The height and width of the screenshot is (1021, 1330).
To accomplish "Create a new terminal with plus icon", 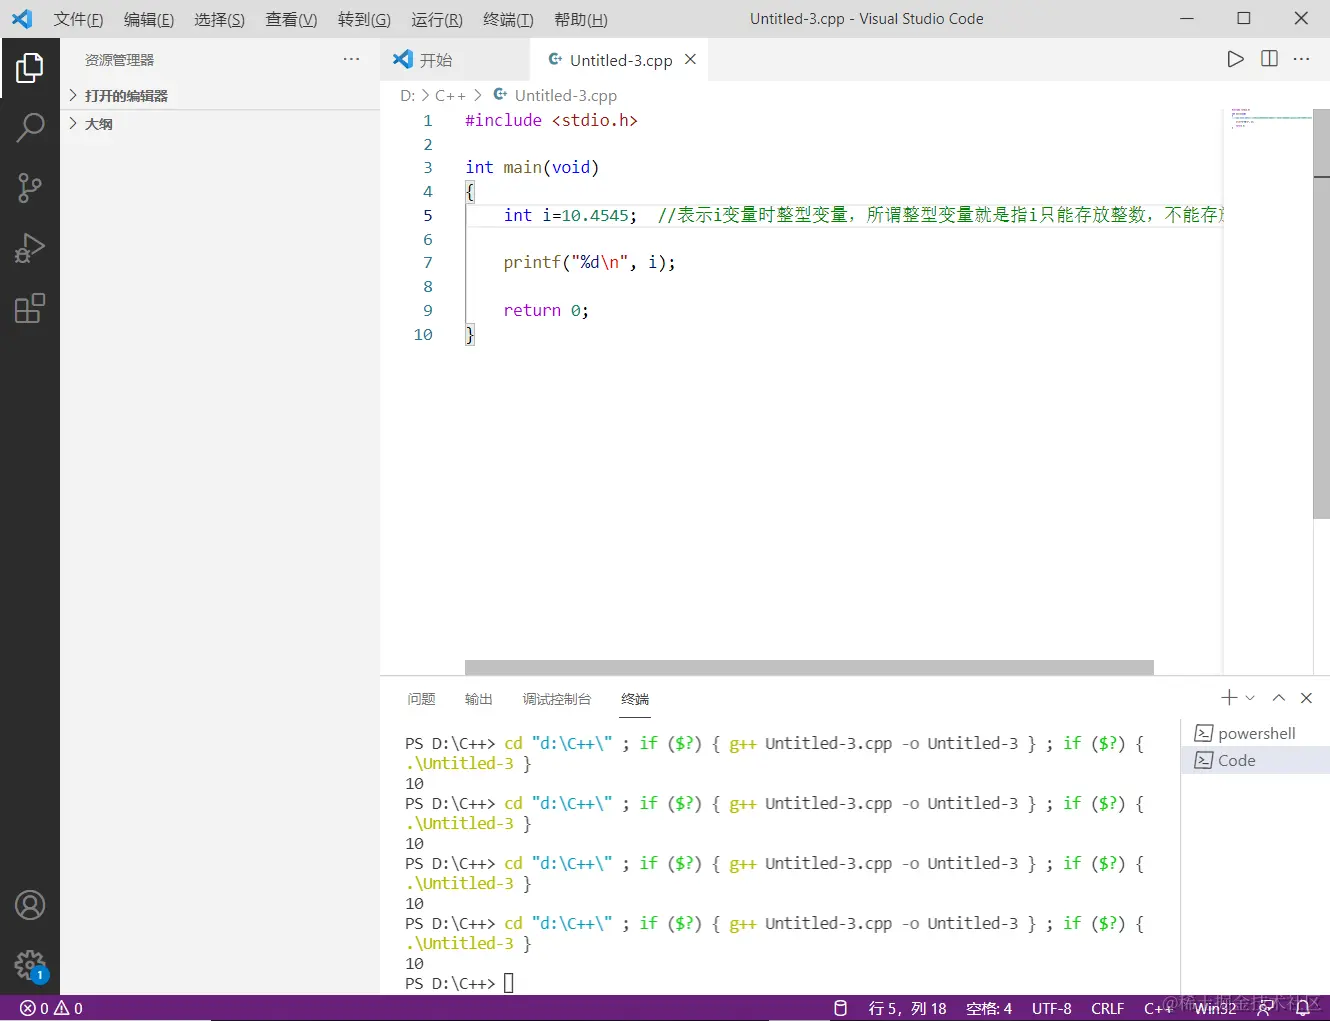I will coord(1229,697).
